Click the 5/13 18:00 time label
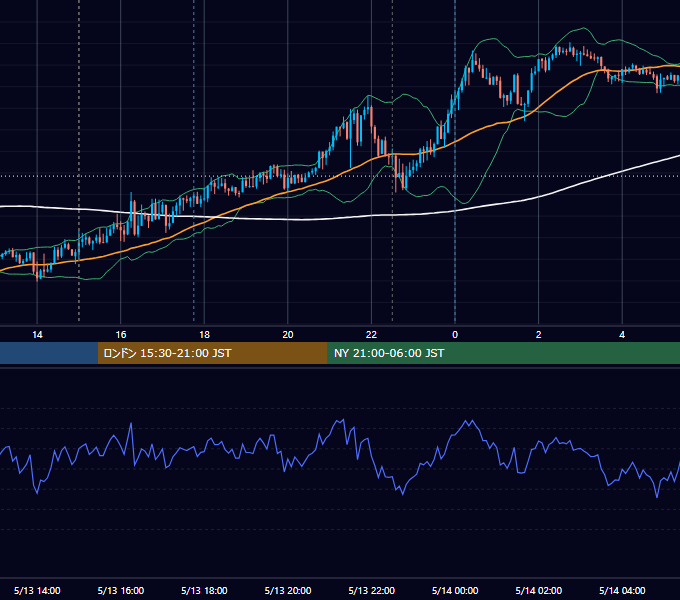 [204, 590]
